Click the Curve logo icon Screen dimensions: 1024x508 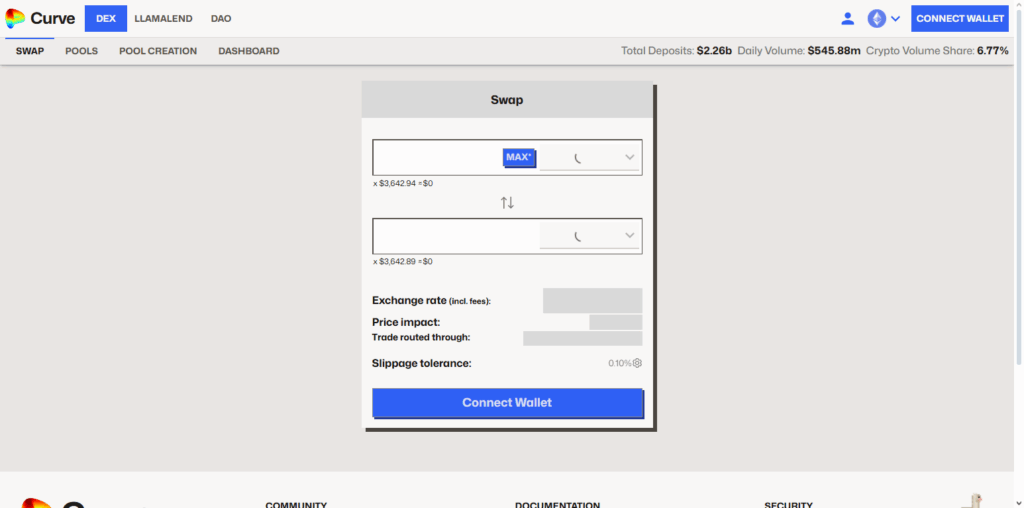(x=15, y=18)
